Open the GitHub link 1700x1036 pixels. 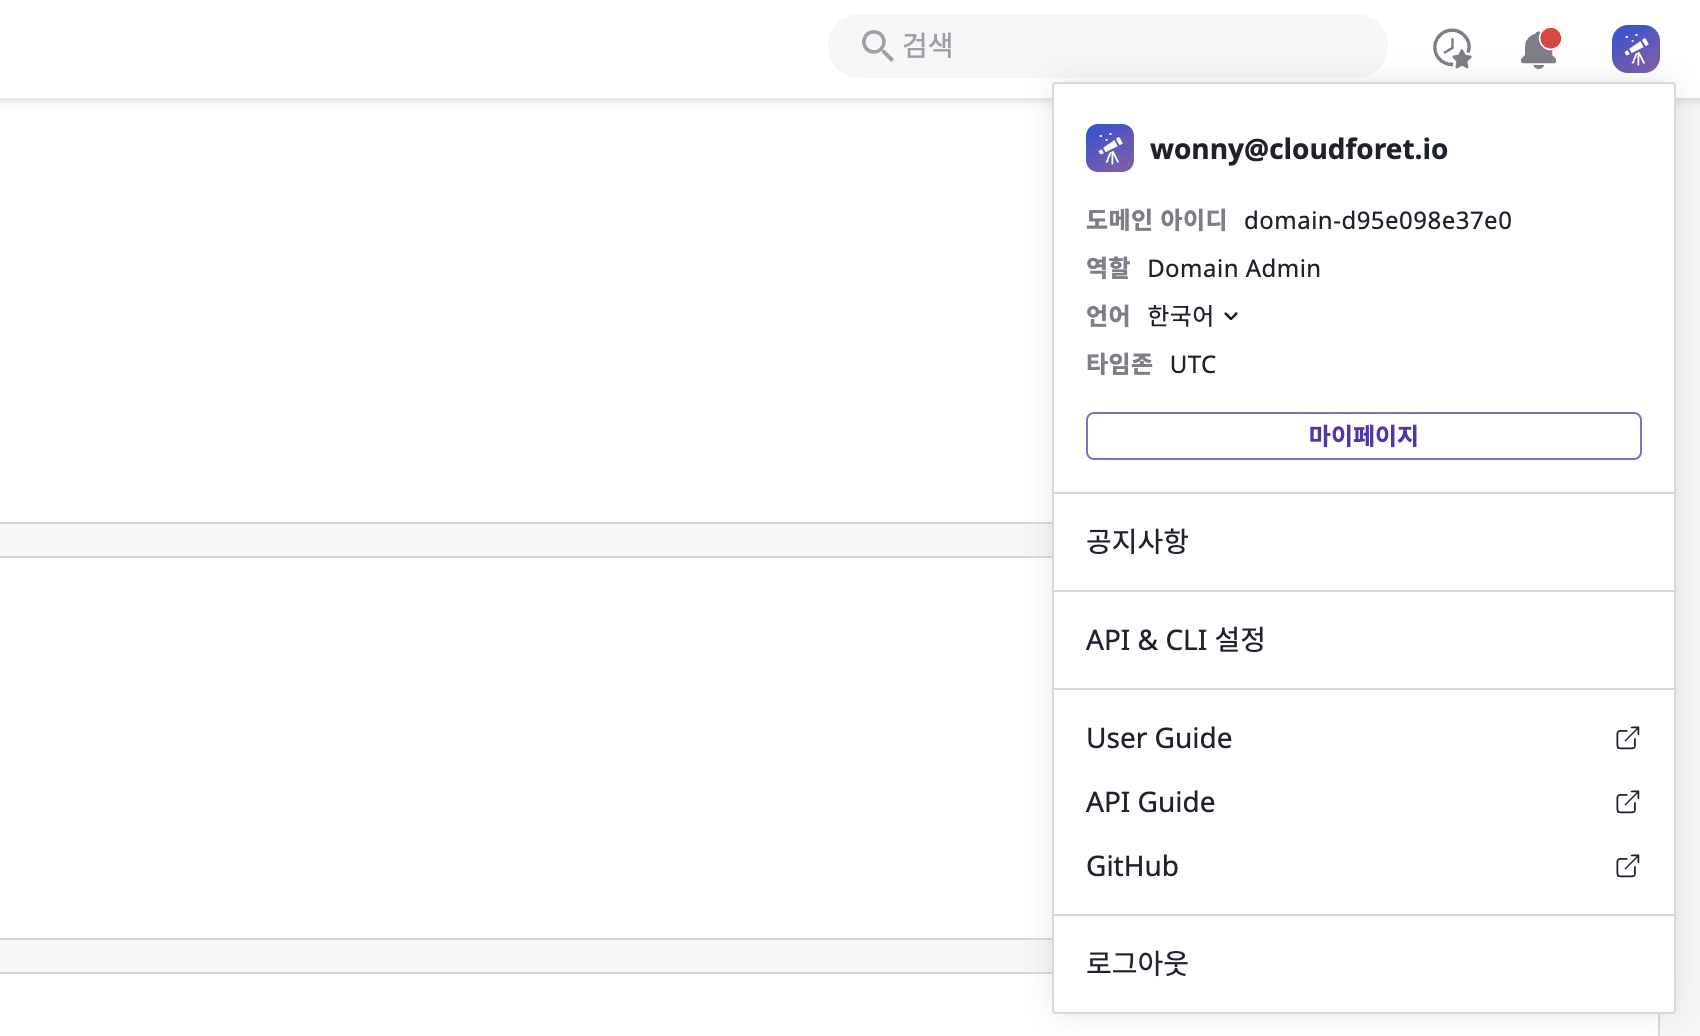point(1364,866)
